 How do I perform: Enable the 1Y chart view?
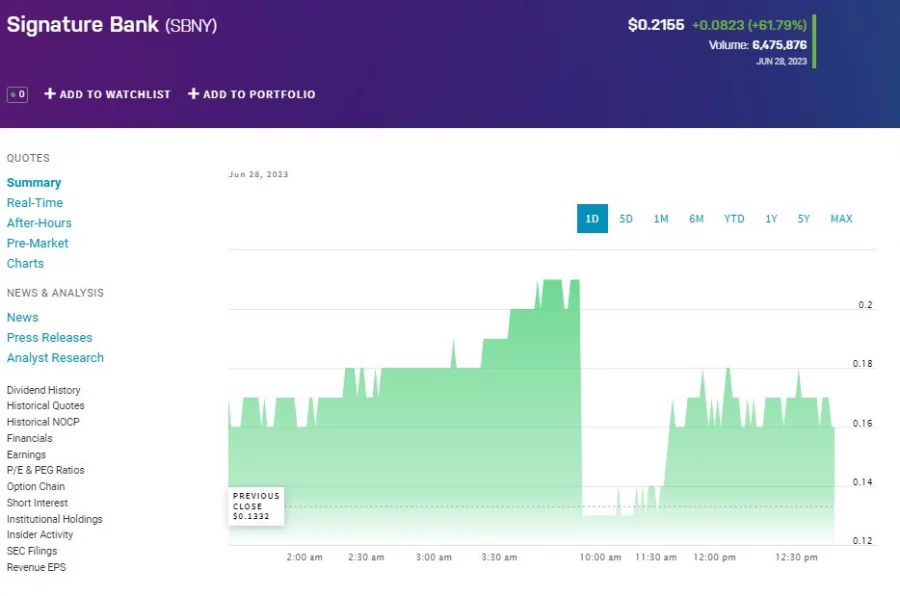point(771,218)
